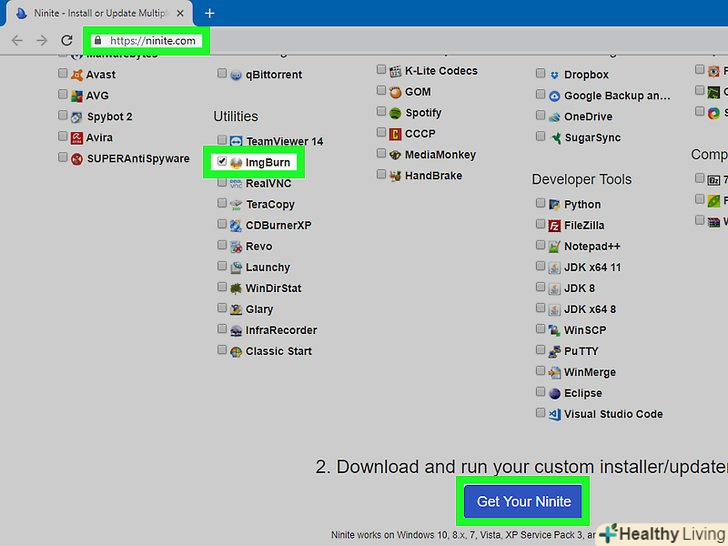Click the SUPERAntiSpyware icon
728x546 pixels.
point(77,159)
